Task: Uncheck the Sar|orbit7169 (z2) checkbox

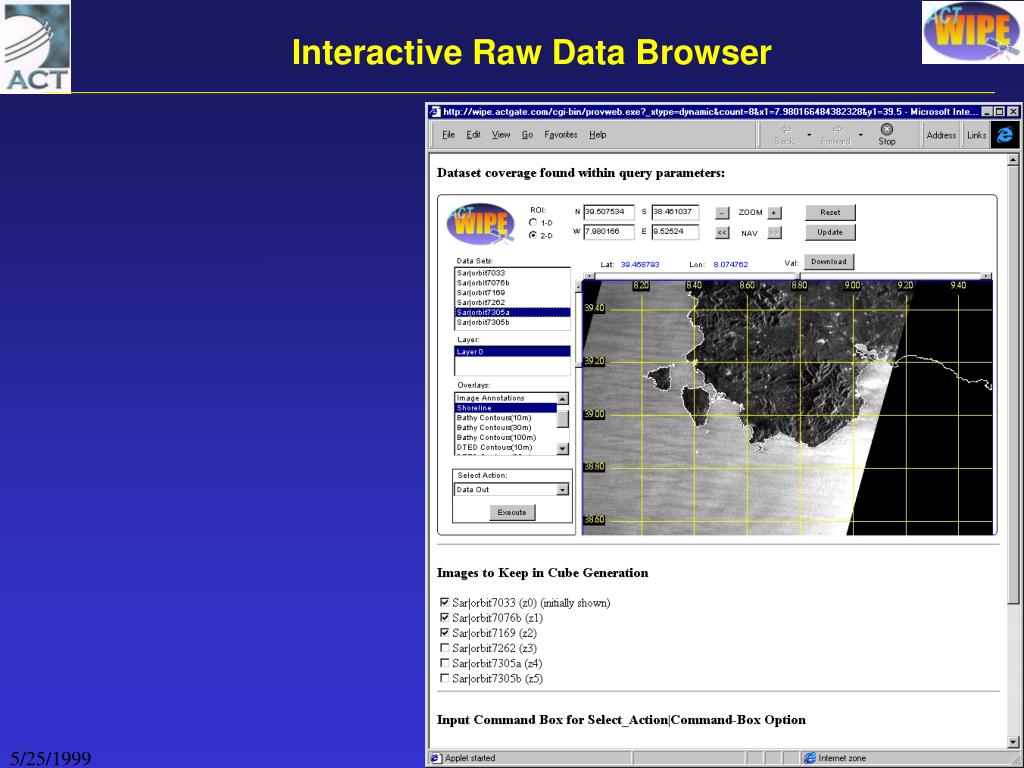Action: [445, 632]
